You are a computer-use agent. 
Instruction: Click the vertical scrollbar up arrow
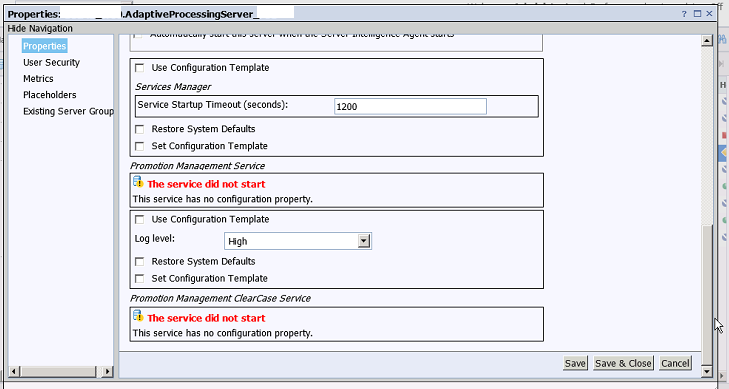707,40
